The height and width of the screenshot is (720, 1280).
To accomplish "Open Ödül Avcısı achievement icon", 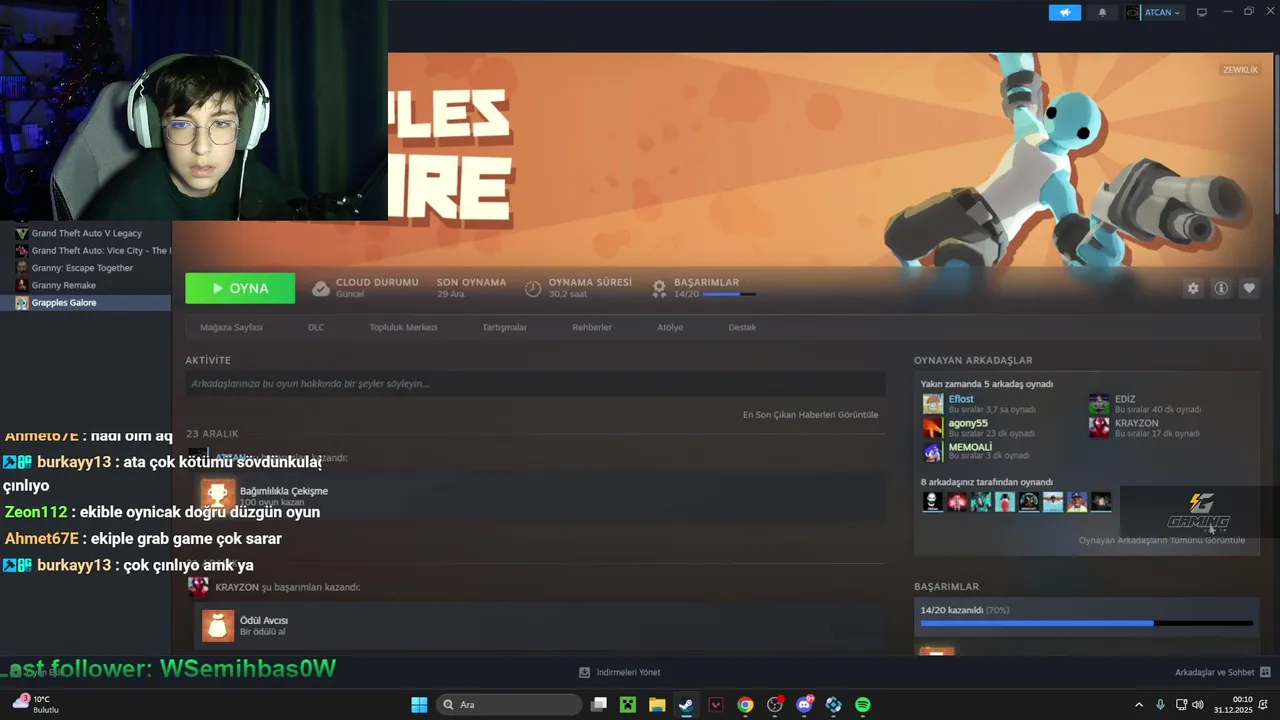I will pyautogui.click(x=218, y=626).
